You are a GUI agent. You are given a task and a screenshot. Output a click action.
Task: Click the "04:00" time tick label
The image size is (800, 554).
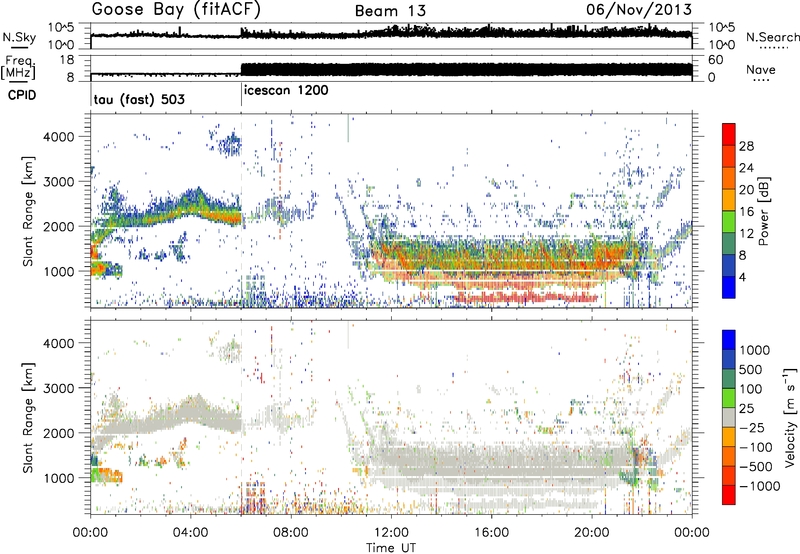click(190, 533)
